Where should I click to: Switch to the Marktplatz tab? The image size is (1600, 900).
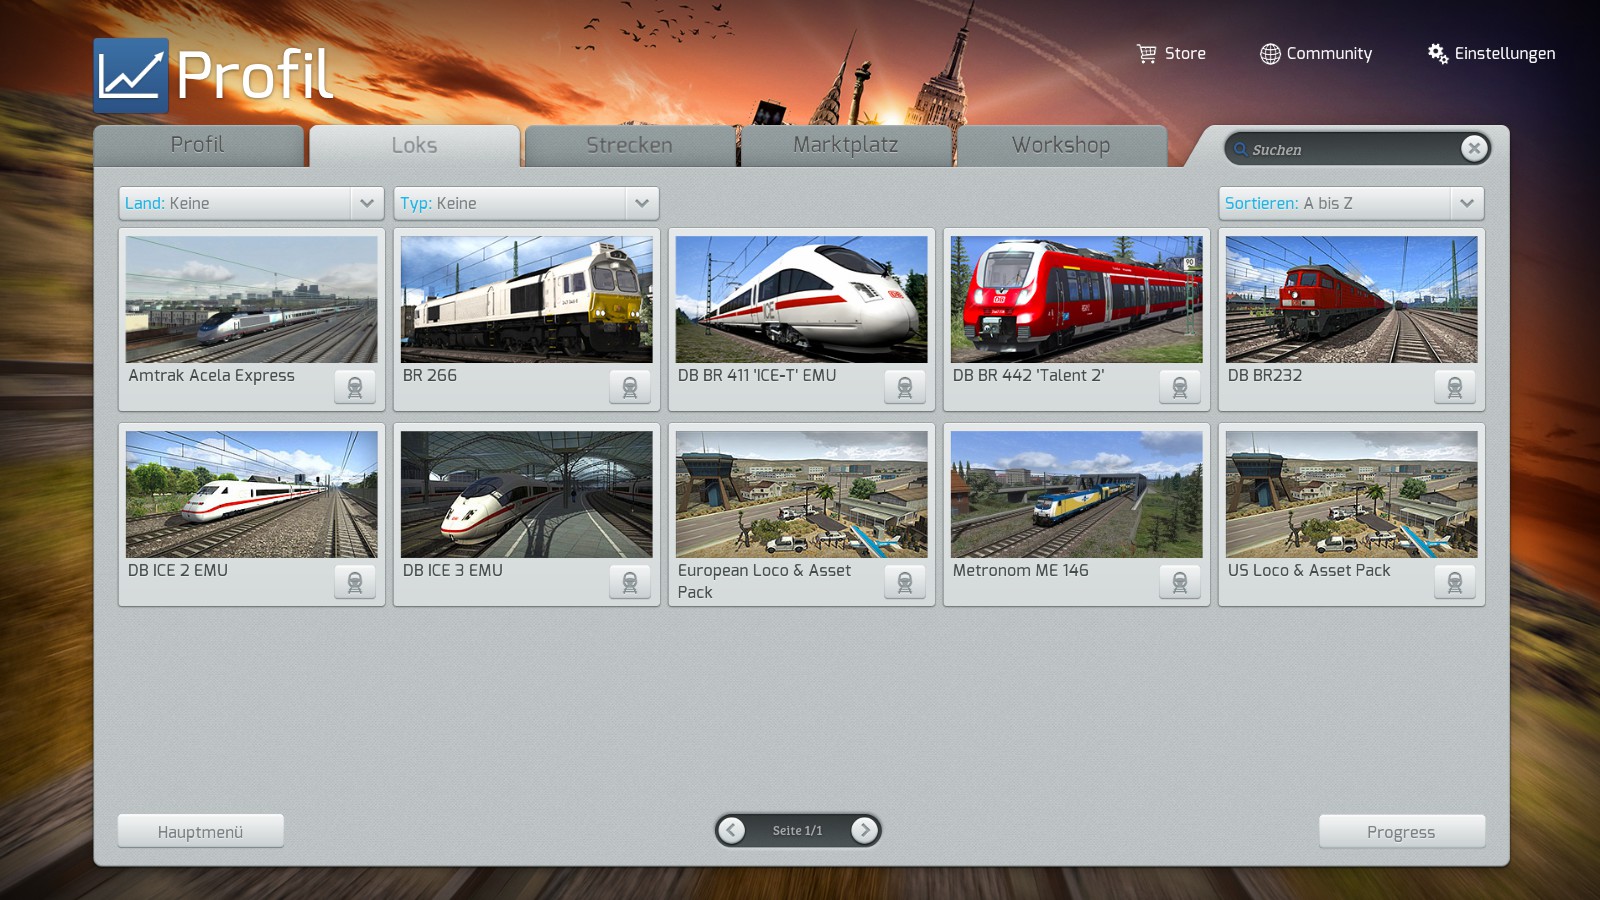[846, 145]
